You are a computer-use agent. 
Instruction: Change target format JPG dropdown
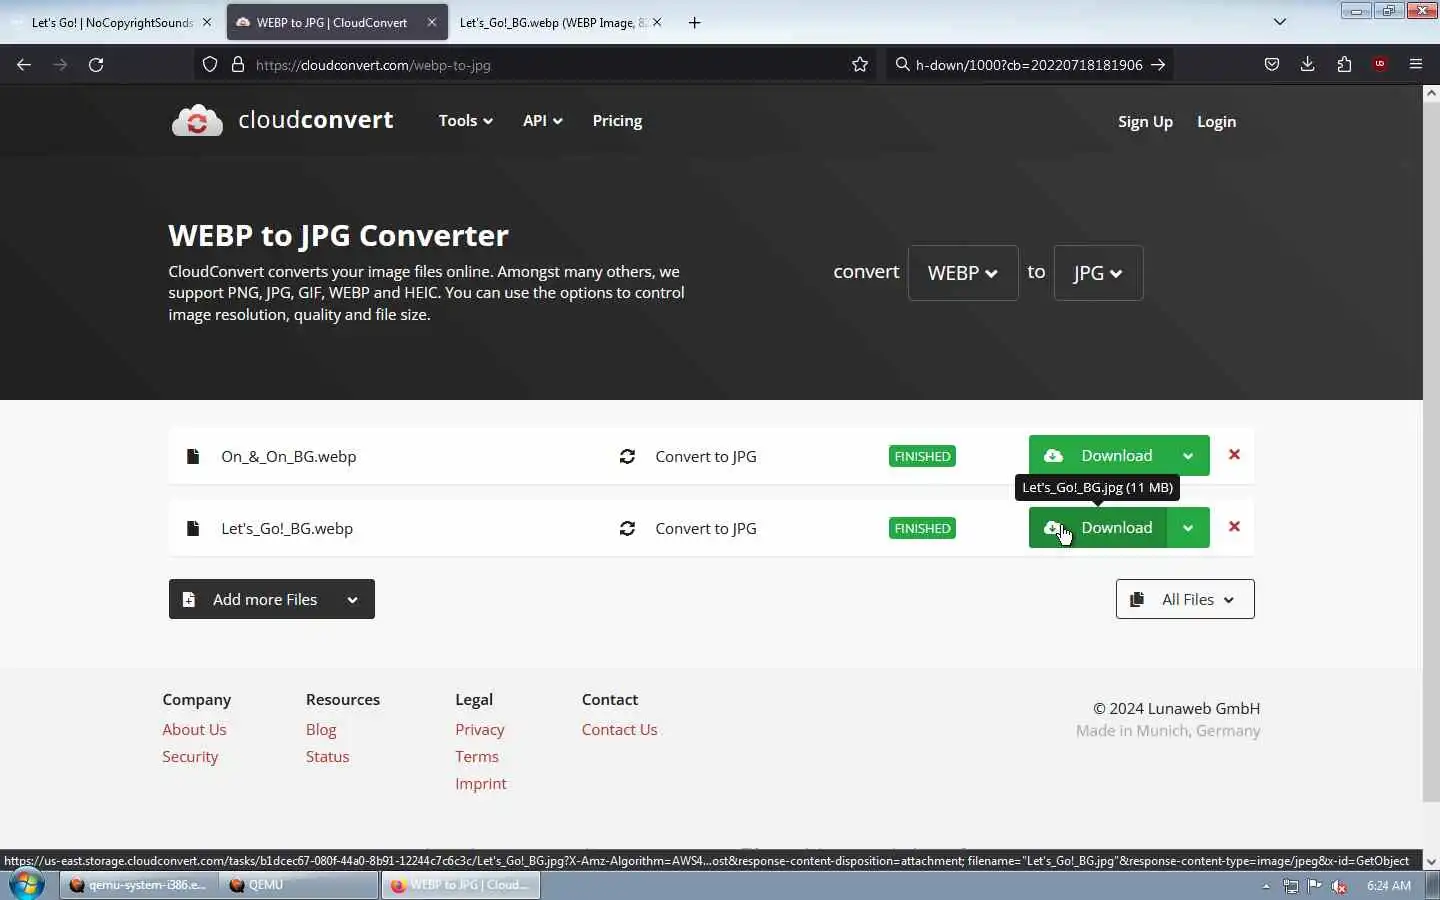click(x=1098, y=273)
